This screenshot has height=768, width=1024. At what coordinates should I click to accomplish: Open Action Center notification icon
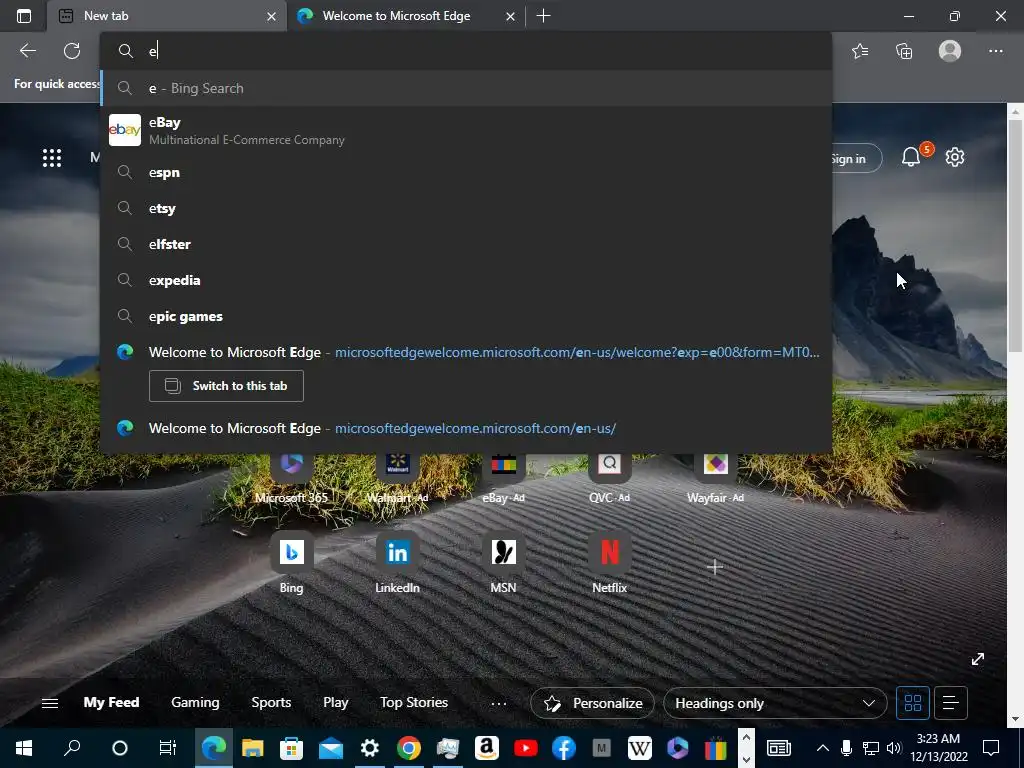tap(991, 748)
